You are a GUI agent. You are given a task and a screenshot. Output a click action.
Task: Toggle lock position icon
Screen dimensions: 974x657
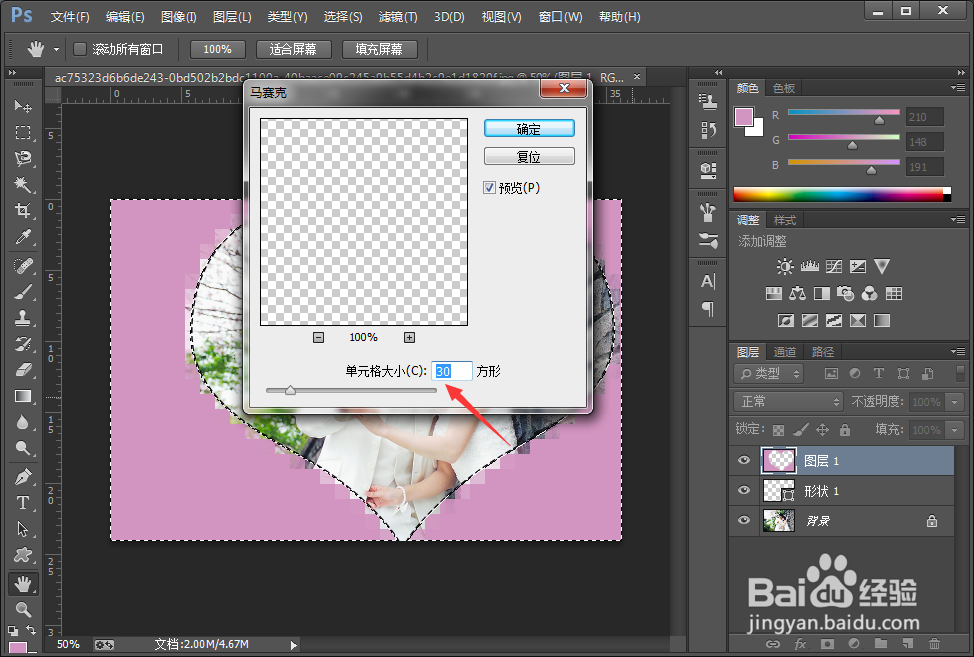click(822, 430)
